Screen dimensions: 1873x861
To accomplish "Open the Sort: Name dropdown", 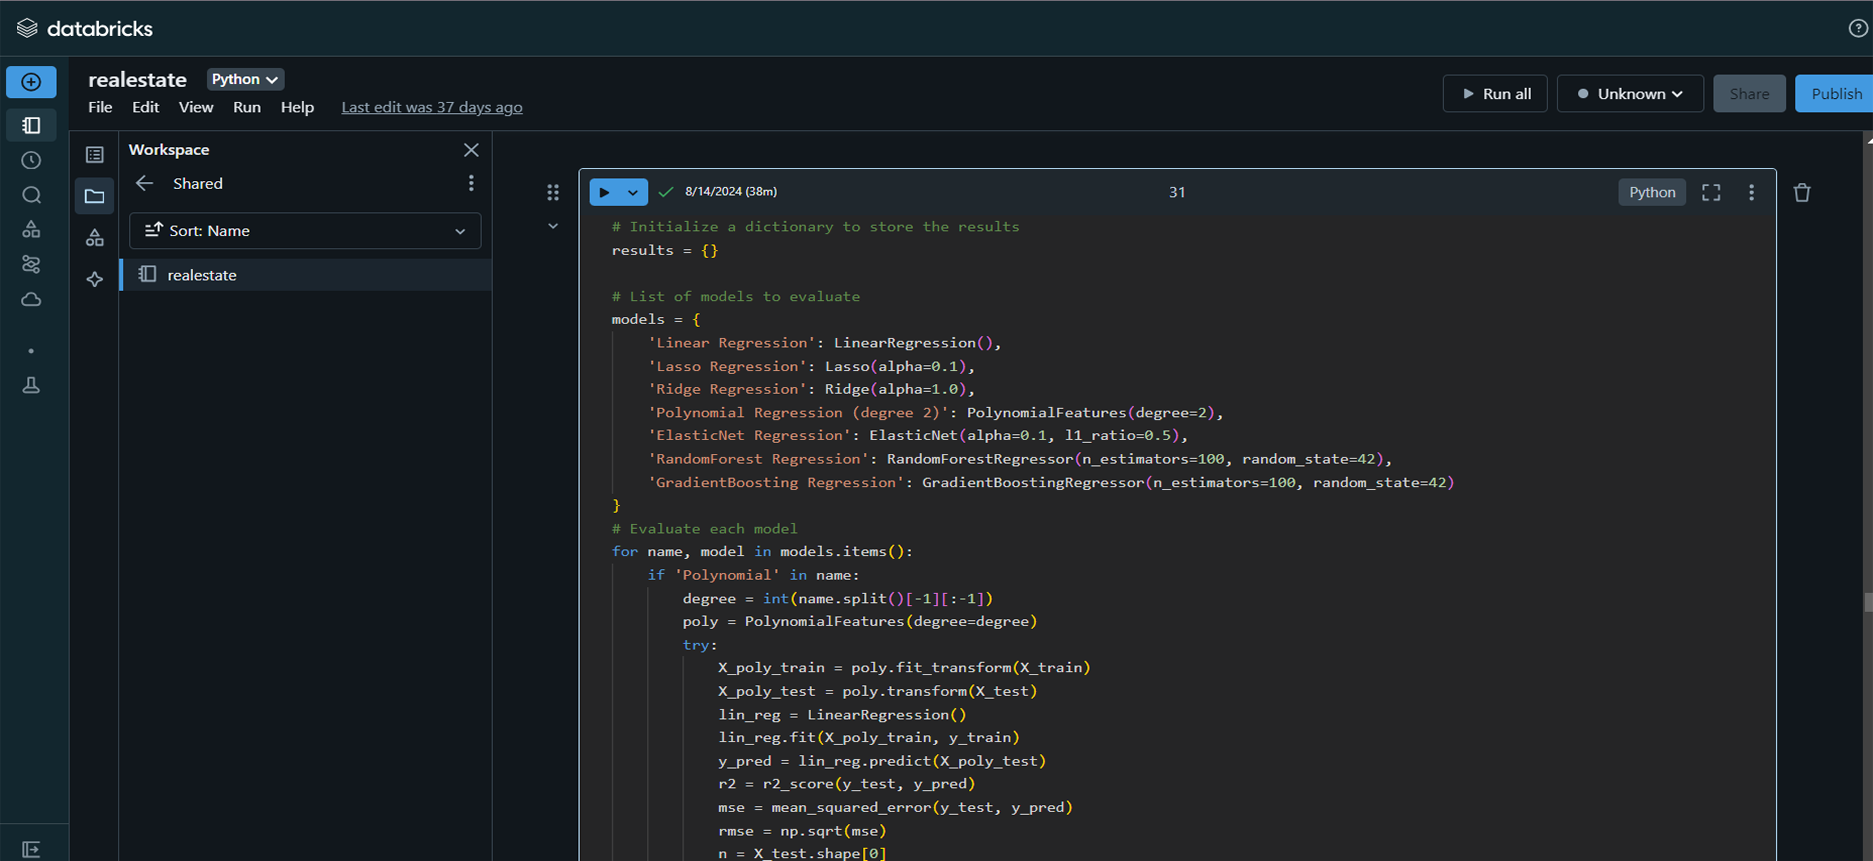I will coord(305,231).
